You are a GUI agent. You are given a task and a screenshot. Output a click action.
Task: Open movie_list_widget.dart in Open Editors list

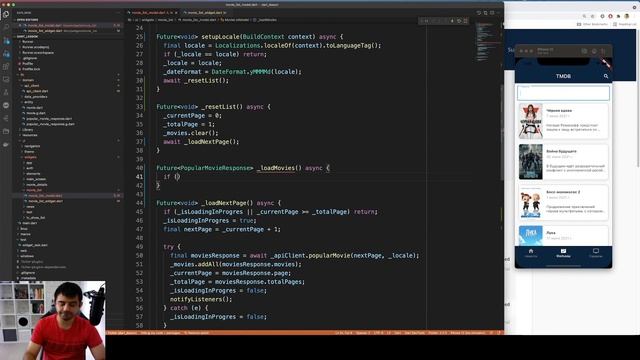[61, 31]
